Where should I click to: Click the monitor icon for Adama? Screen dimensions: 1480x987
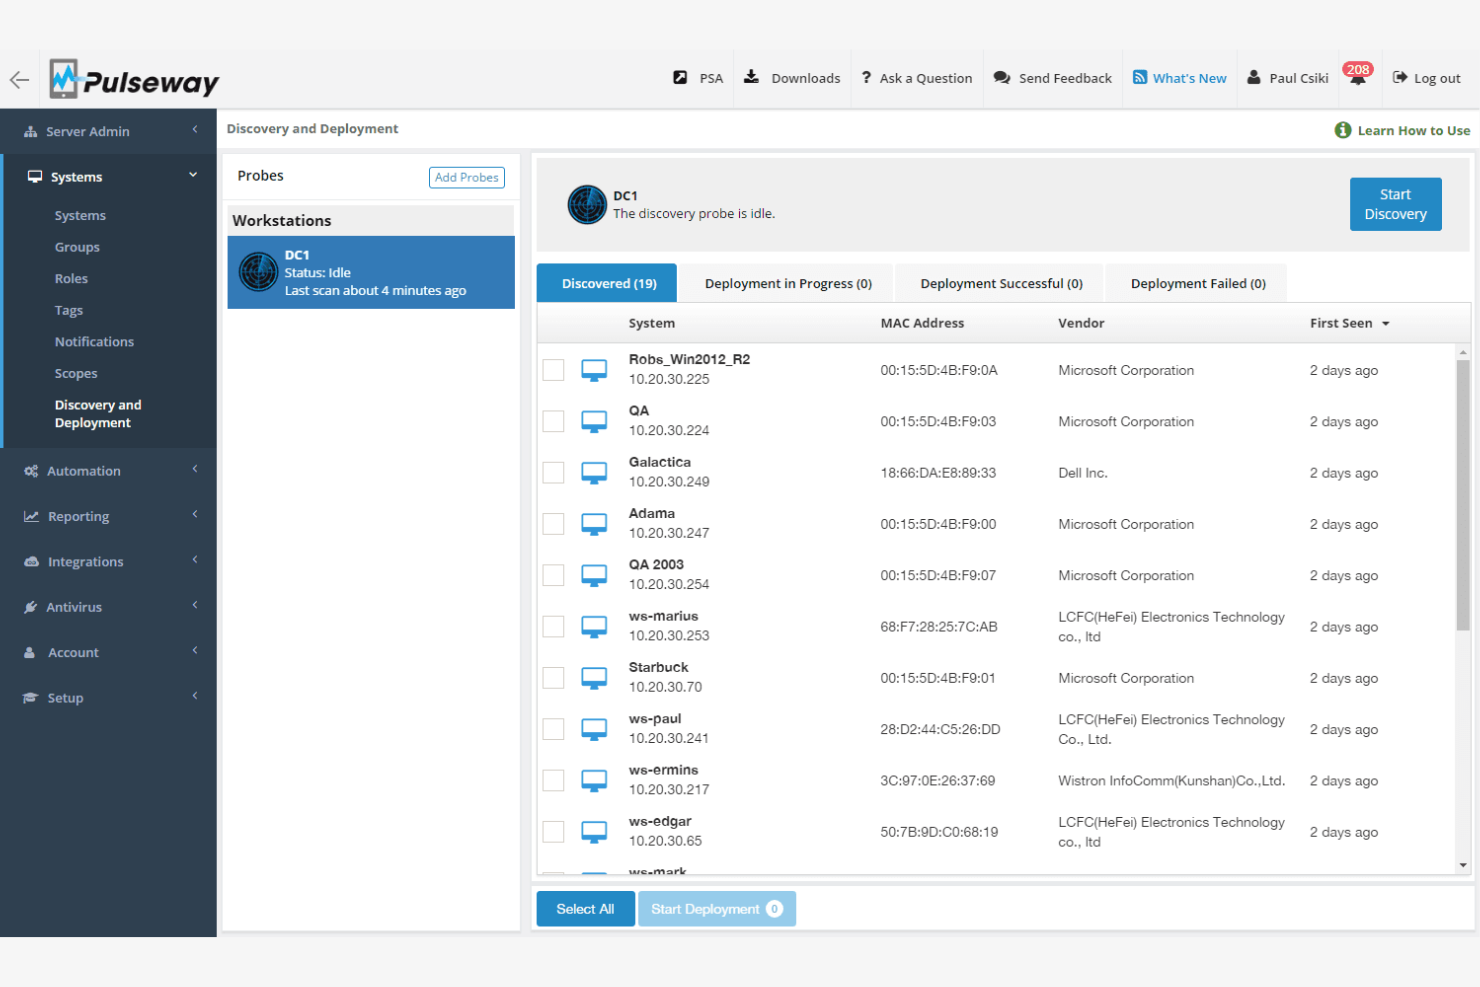pyautogui.click(x=594, y=524)
